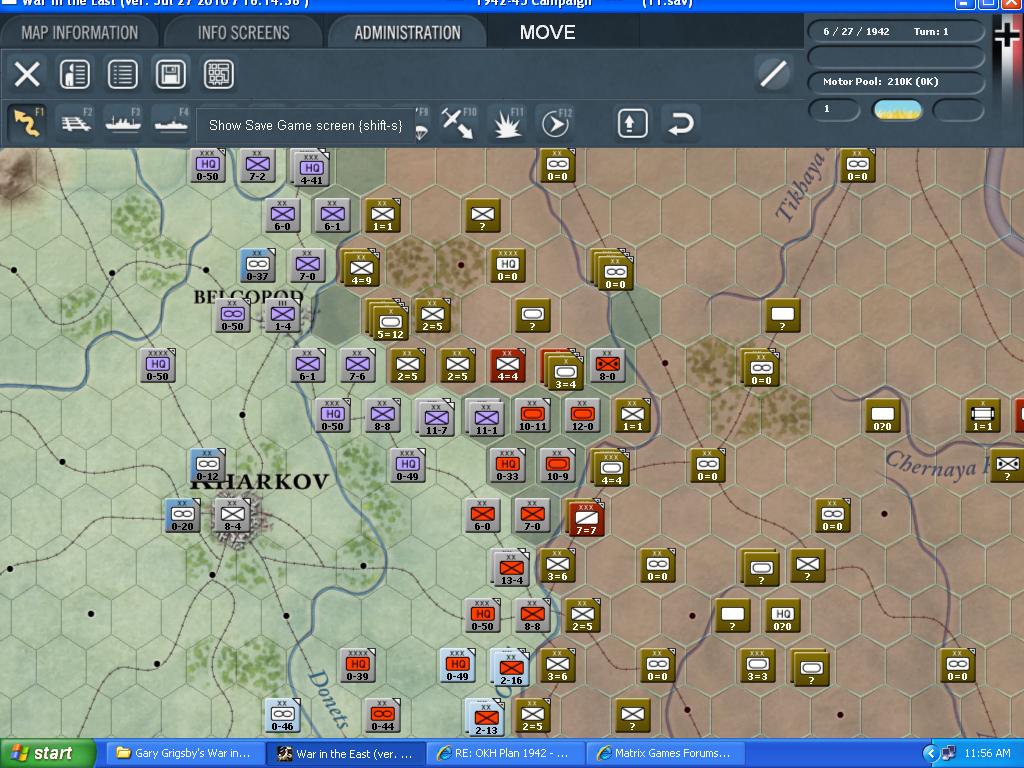Switch to Gary Grigsby's War in folder window
The image size is (1024, 768).
point(185,753)
